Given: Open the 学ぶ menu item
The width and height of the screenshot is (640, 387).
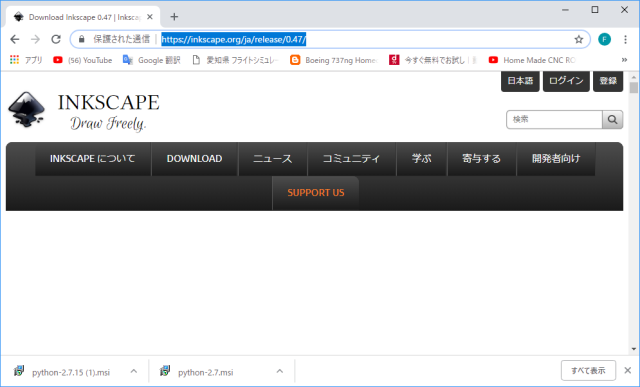Looking at the screenshot, I should tap(421, 159).
